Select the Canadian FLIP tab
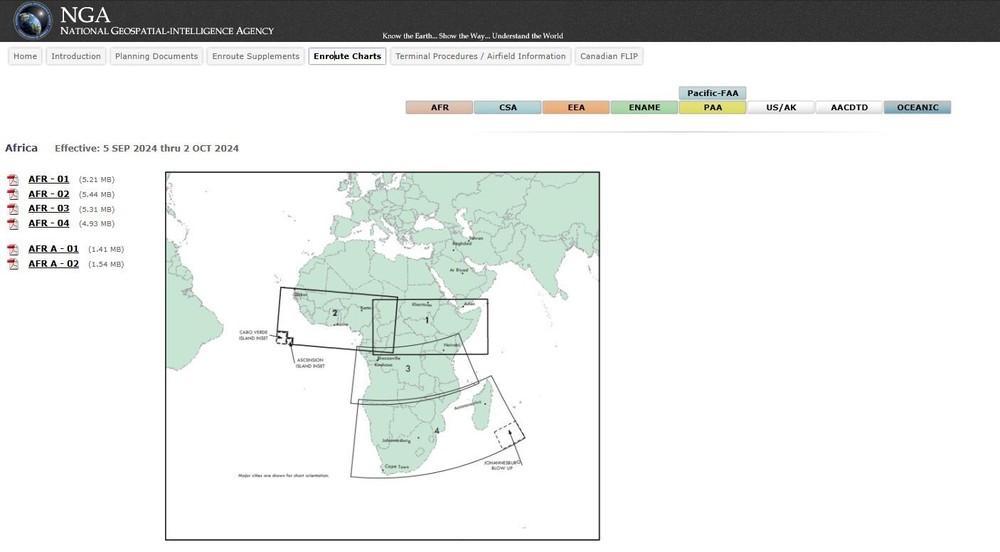 coord(608,56)
